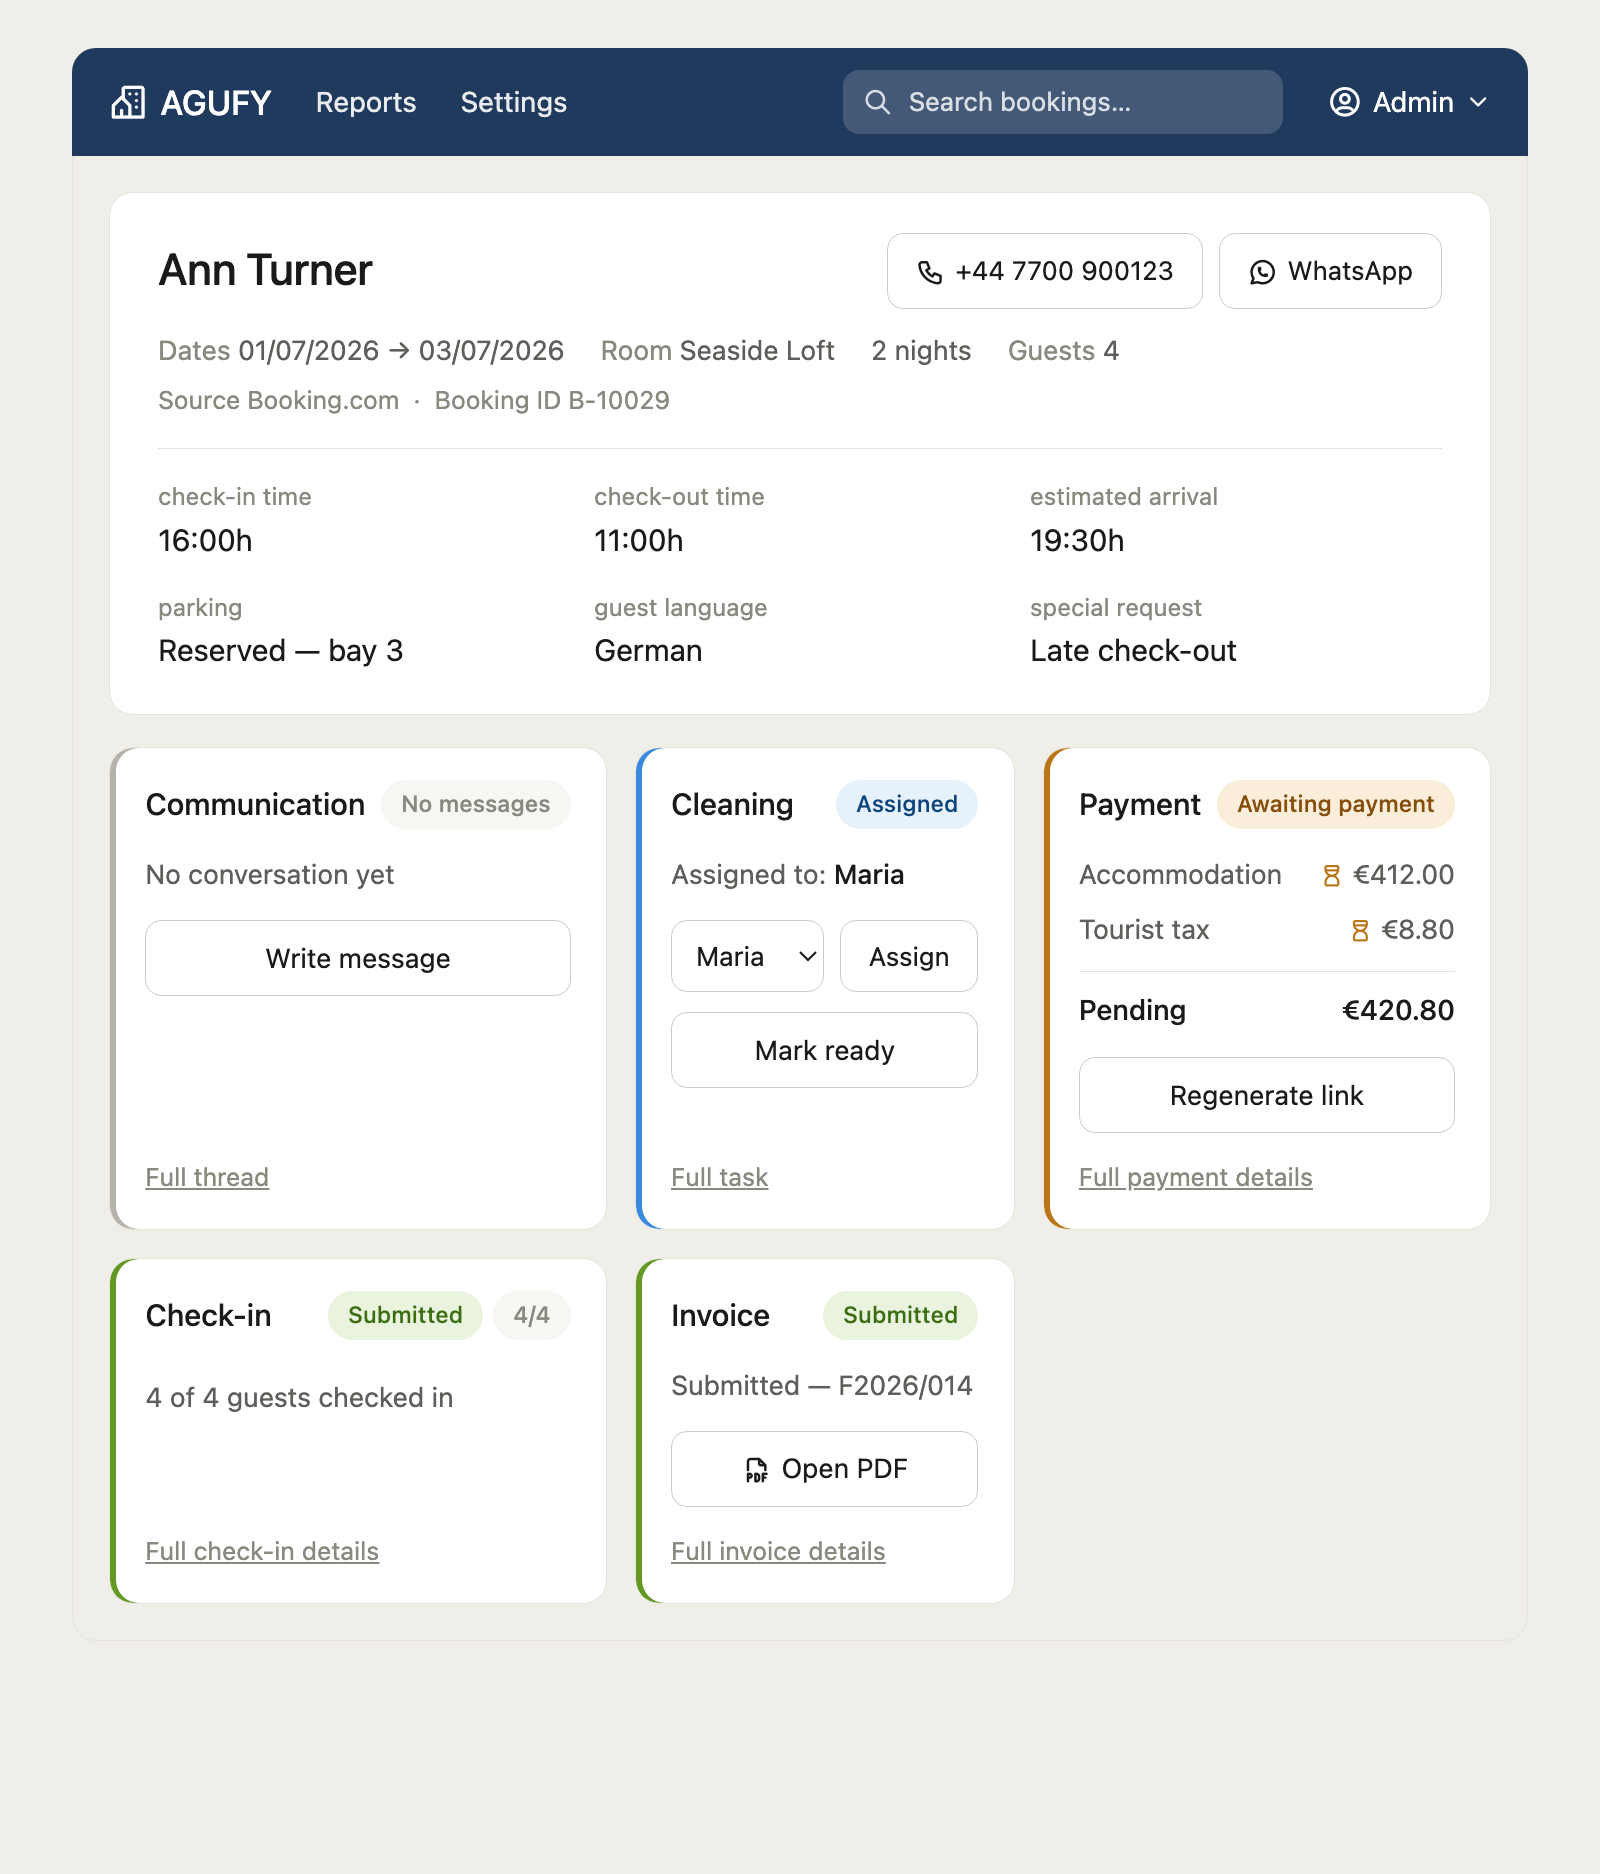Image resolution: width=1600 pixels, height=1874 pixels.
Task: Click Write message button
Action: click(x=358, y=958)
